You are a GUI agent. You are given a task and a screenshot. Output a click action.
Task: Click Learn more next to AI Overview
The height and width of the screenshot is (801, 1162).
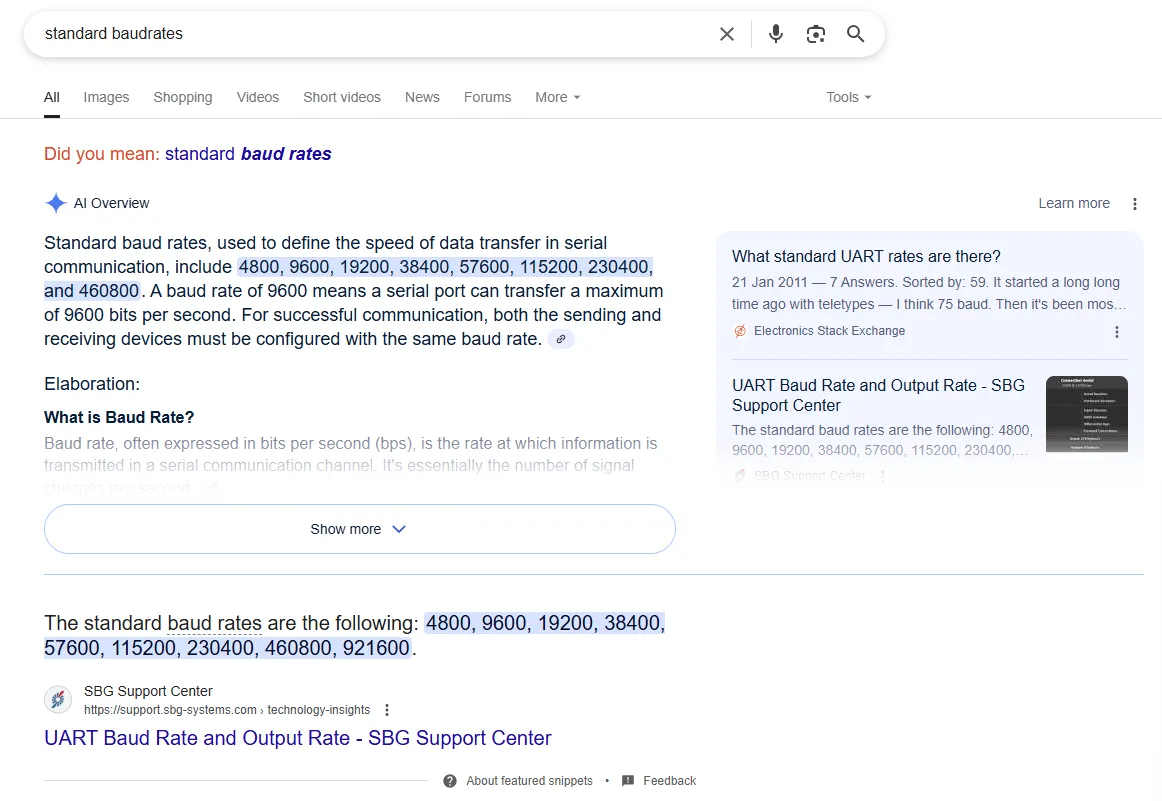1073,203
